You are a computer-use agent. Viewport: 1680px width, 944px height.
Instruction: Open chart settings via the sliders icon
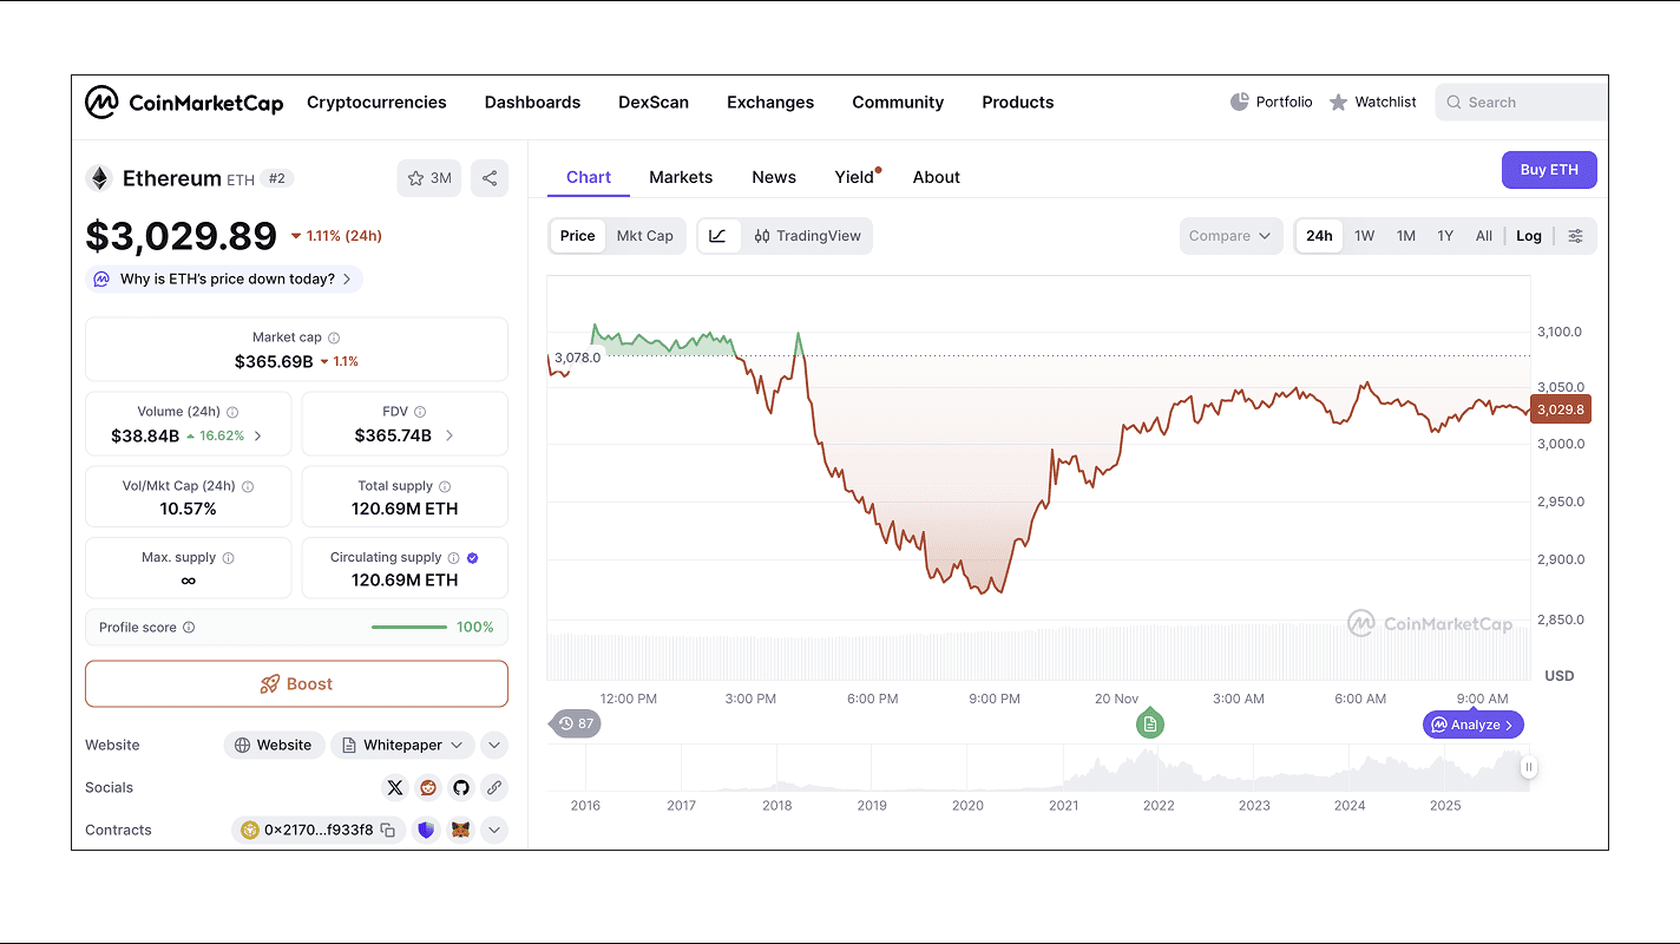click(1576, 236)
